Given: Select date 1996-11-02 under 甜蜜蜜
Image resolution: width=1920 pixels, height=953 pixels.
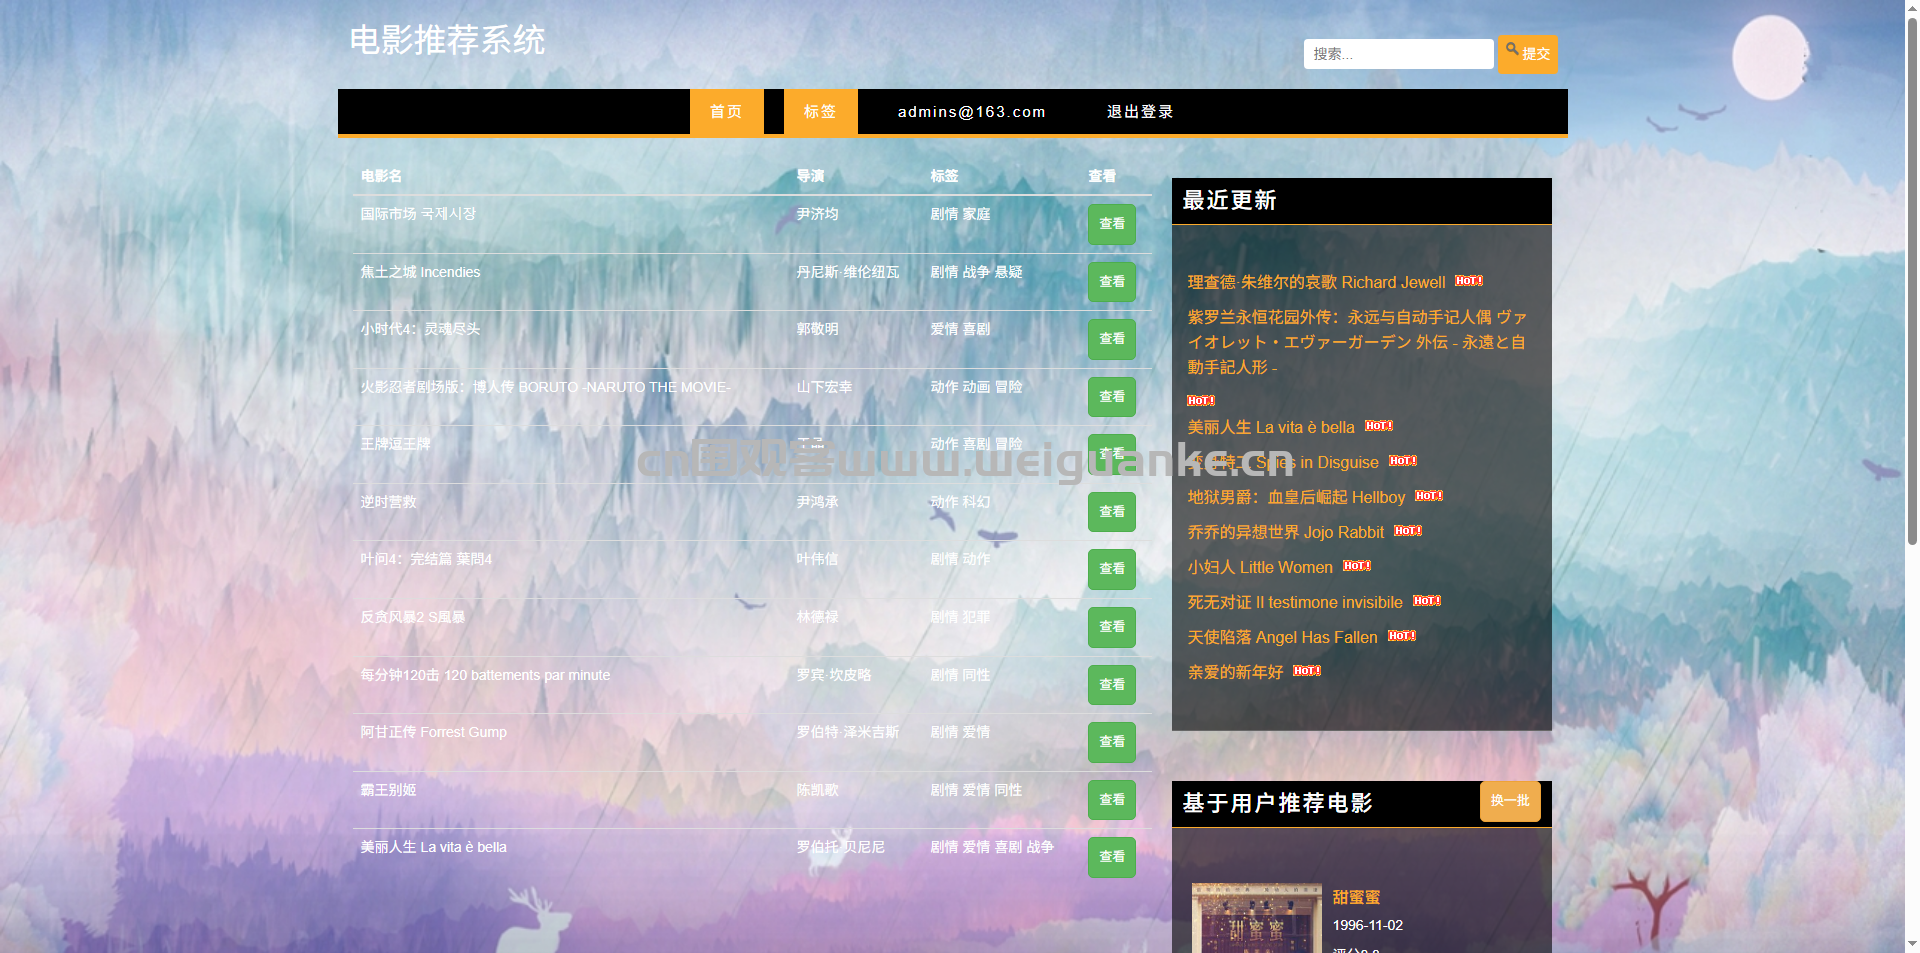Looking at the screenshot, I should 1367,925.
